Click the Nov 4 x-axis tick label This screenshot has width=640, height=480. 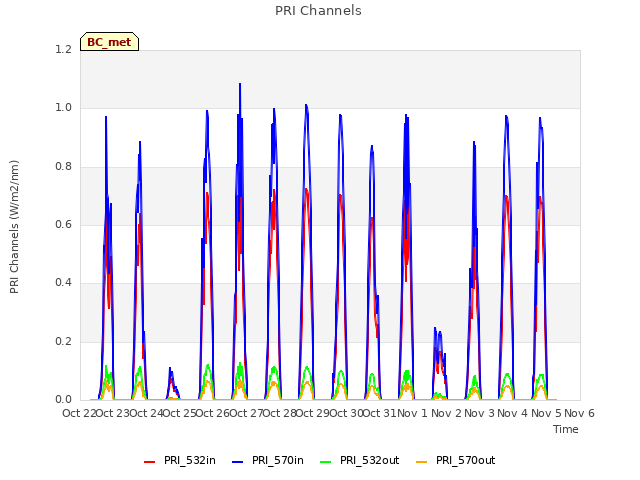(513, 413)
